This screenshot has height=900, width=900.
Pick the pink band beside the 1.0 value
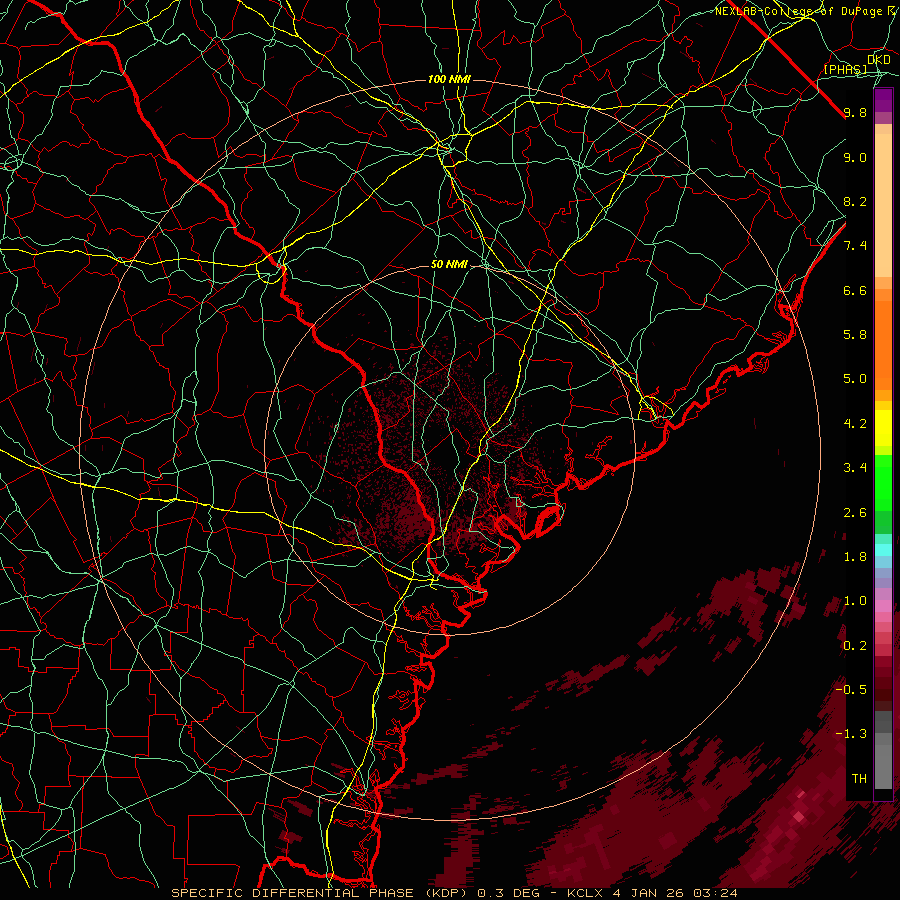click(883, 606)
